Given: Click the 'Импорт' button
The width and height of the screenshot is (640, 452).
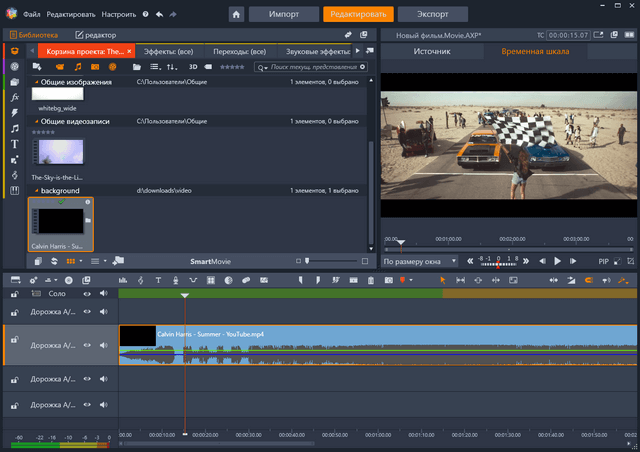Looking at the screenshot, I should tap(282, 15).
